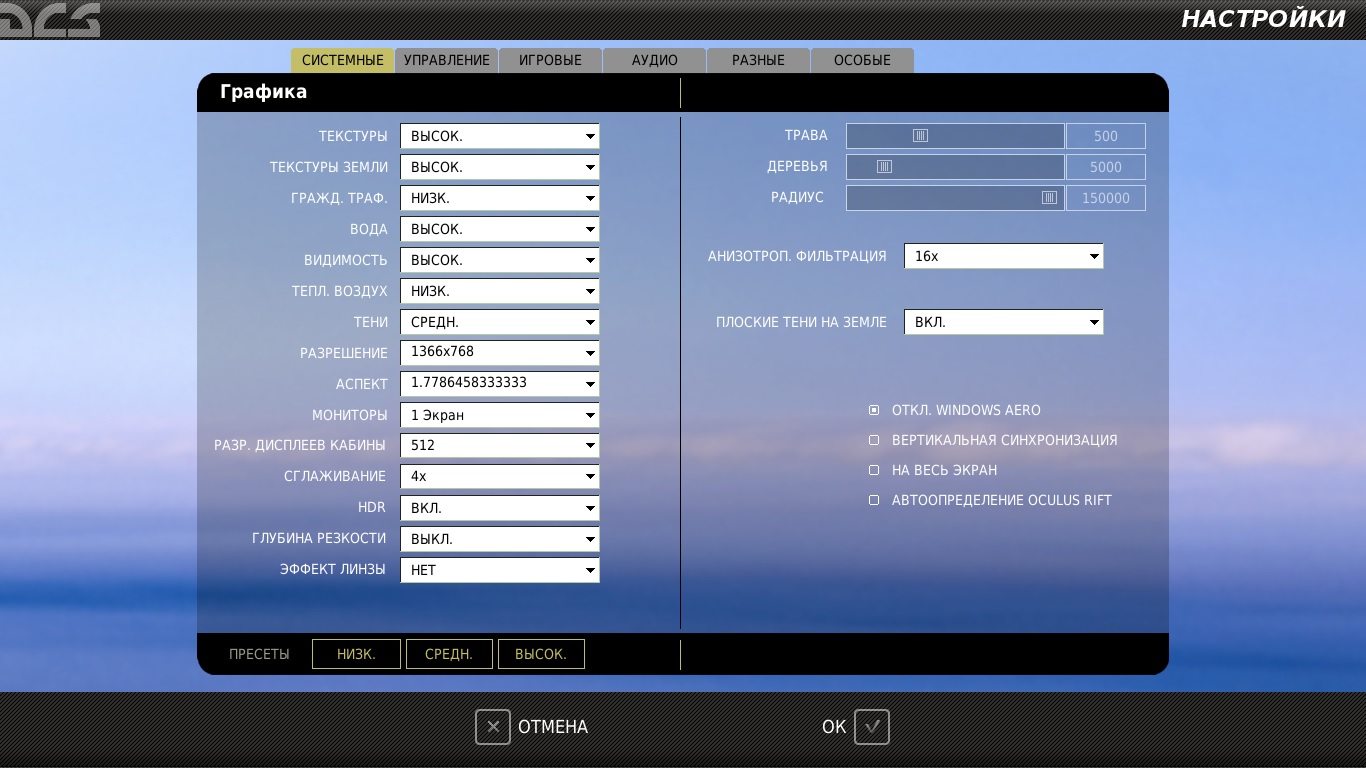Open the МОНИТОРЫ dropdown

(500, 415)
